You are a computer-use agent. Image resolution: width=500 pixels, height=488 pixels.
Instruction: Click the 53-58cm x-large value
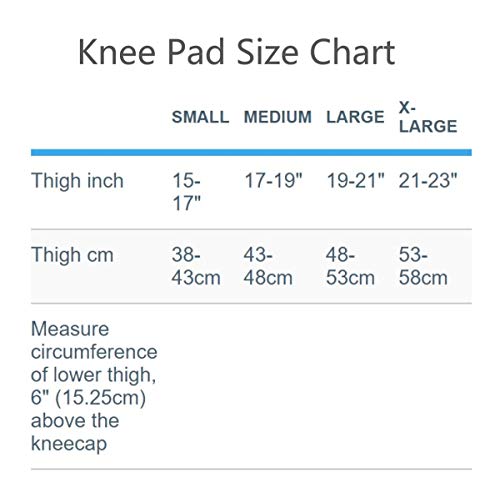pos(423,266)
